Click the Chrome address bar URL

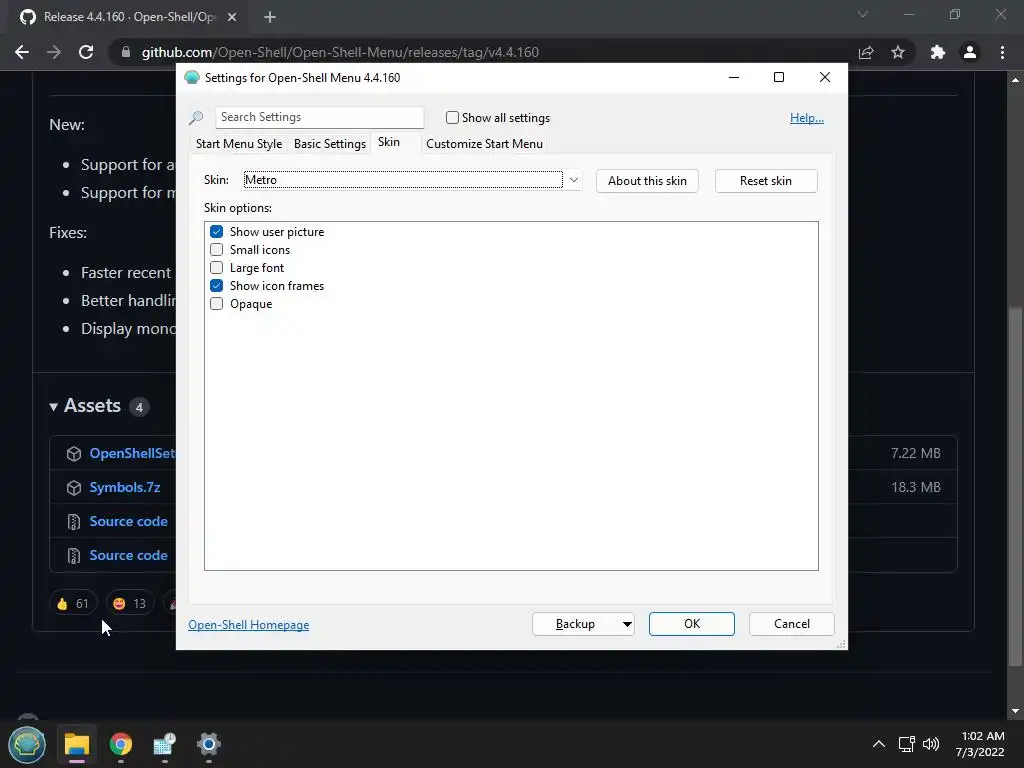click(x=340, y=52)
